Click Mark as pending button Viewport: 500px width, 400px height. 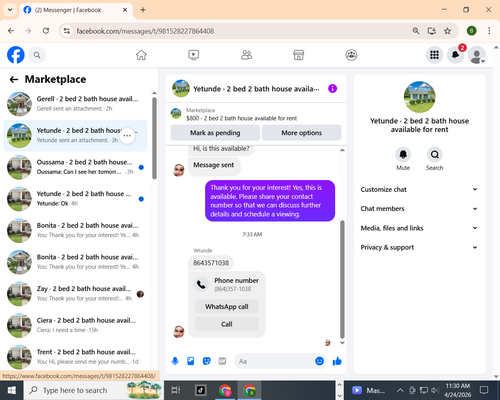coord(215,133)
